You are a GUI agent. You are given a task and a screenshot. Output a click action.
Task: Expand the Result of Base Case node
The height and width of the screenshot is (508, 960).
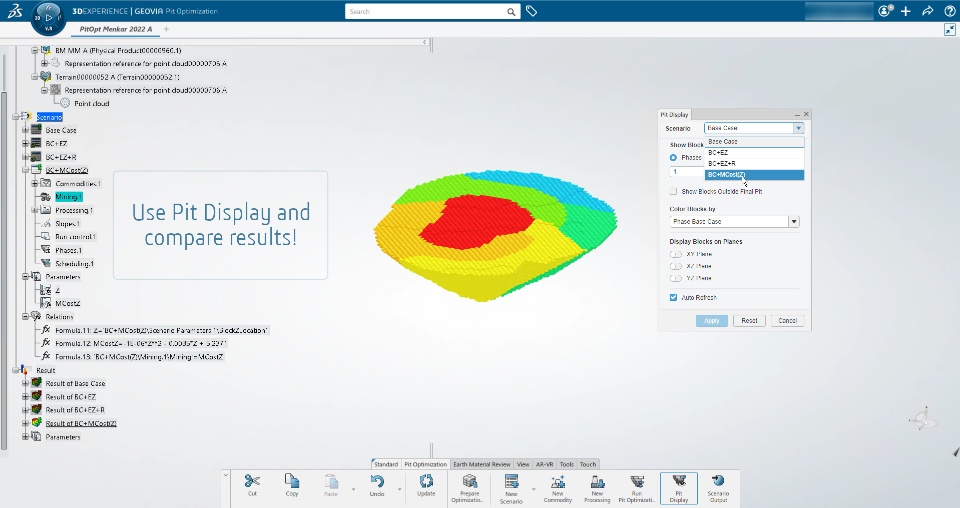point(25,384)
